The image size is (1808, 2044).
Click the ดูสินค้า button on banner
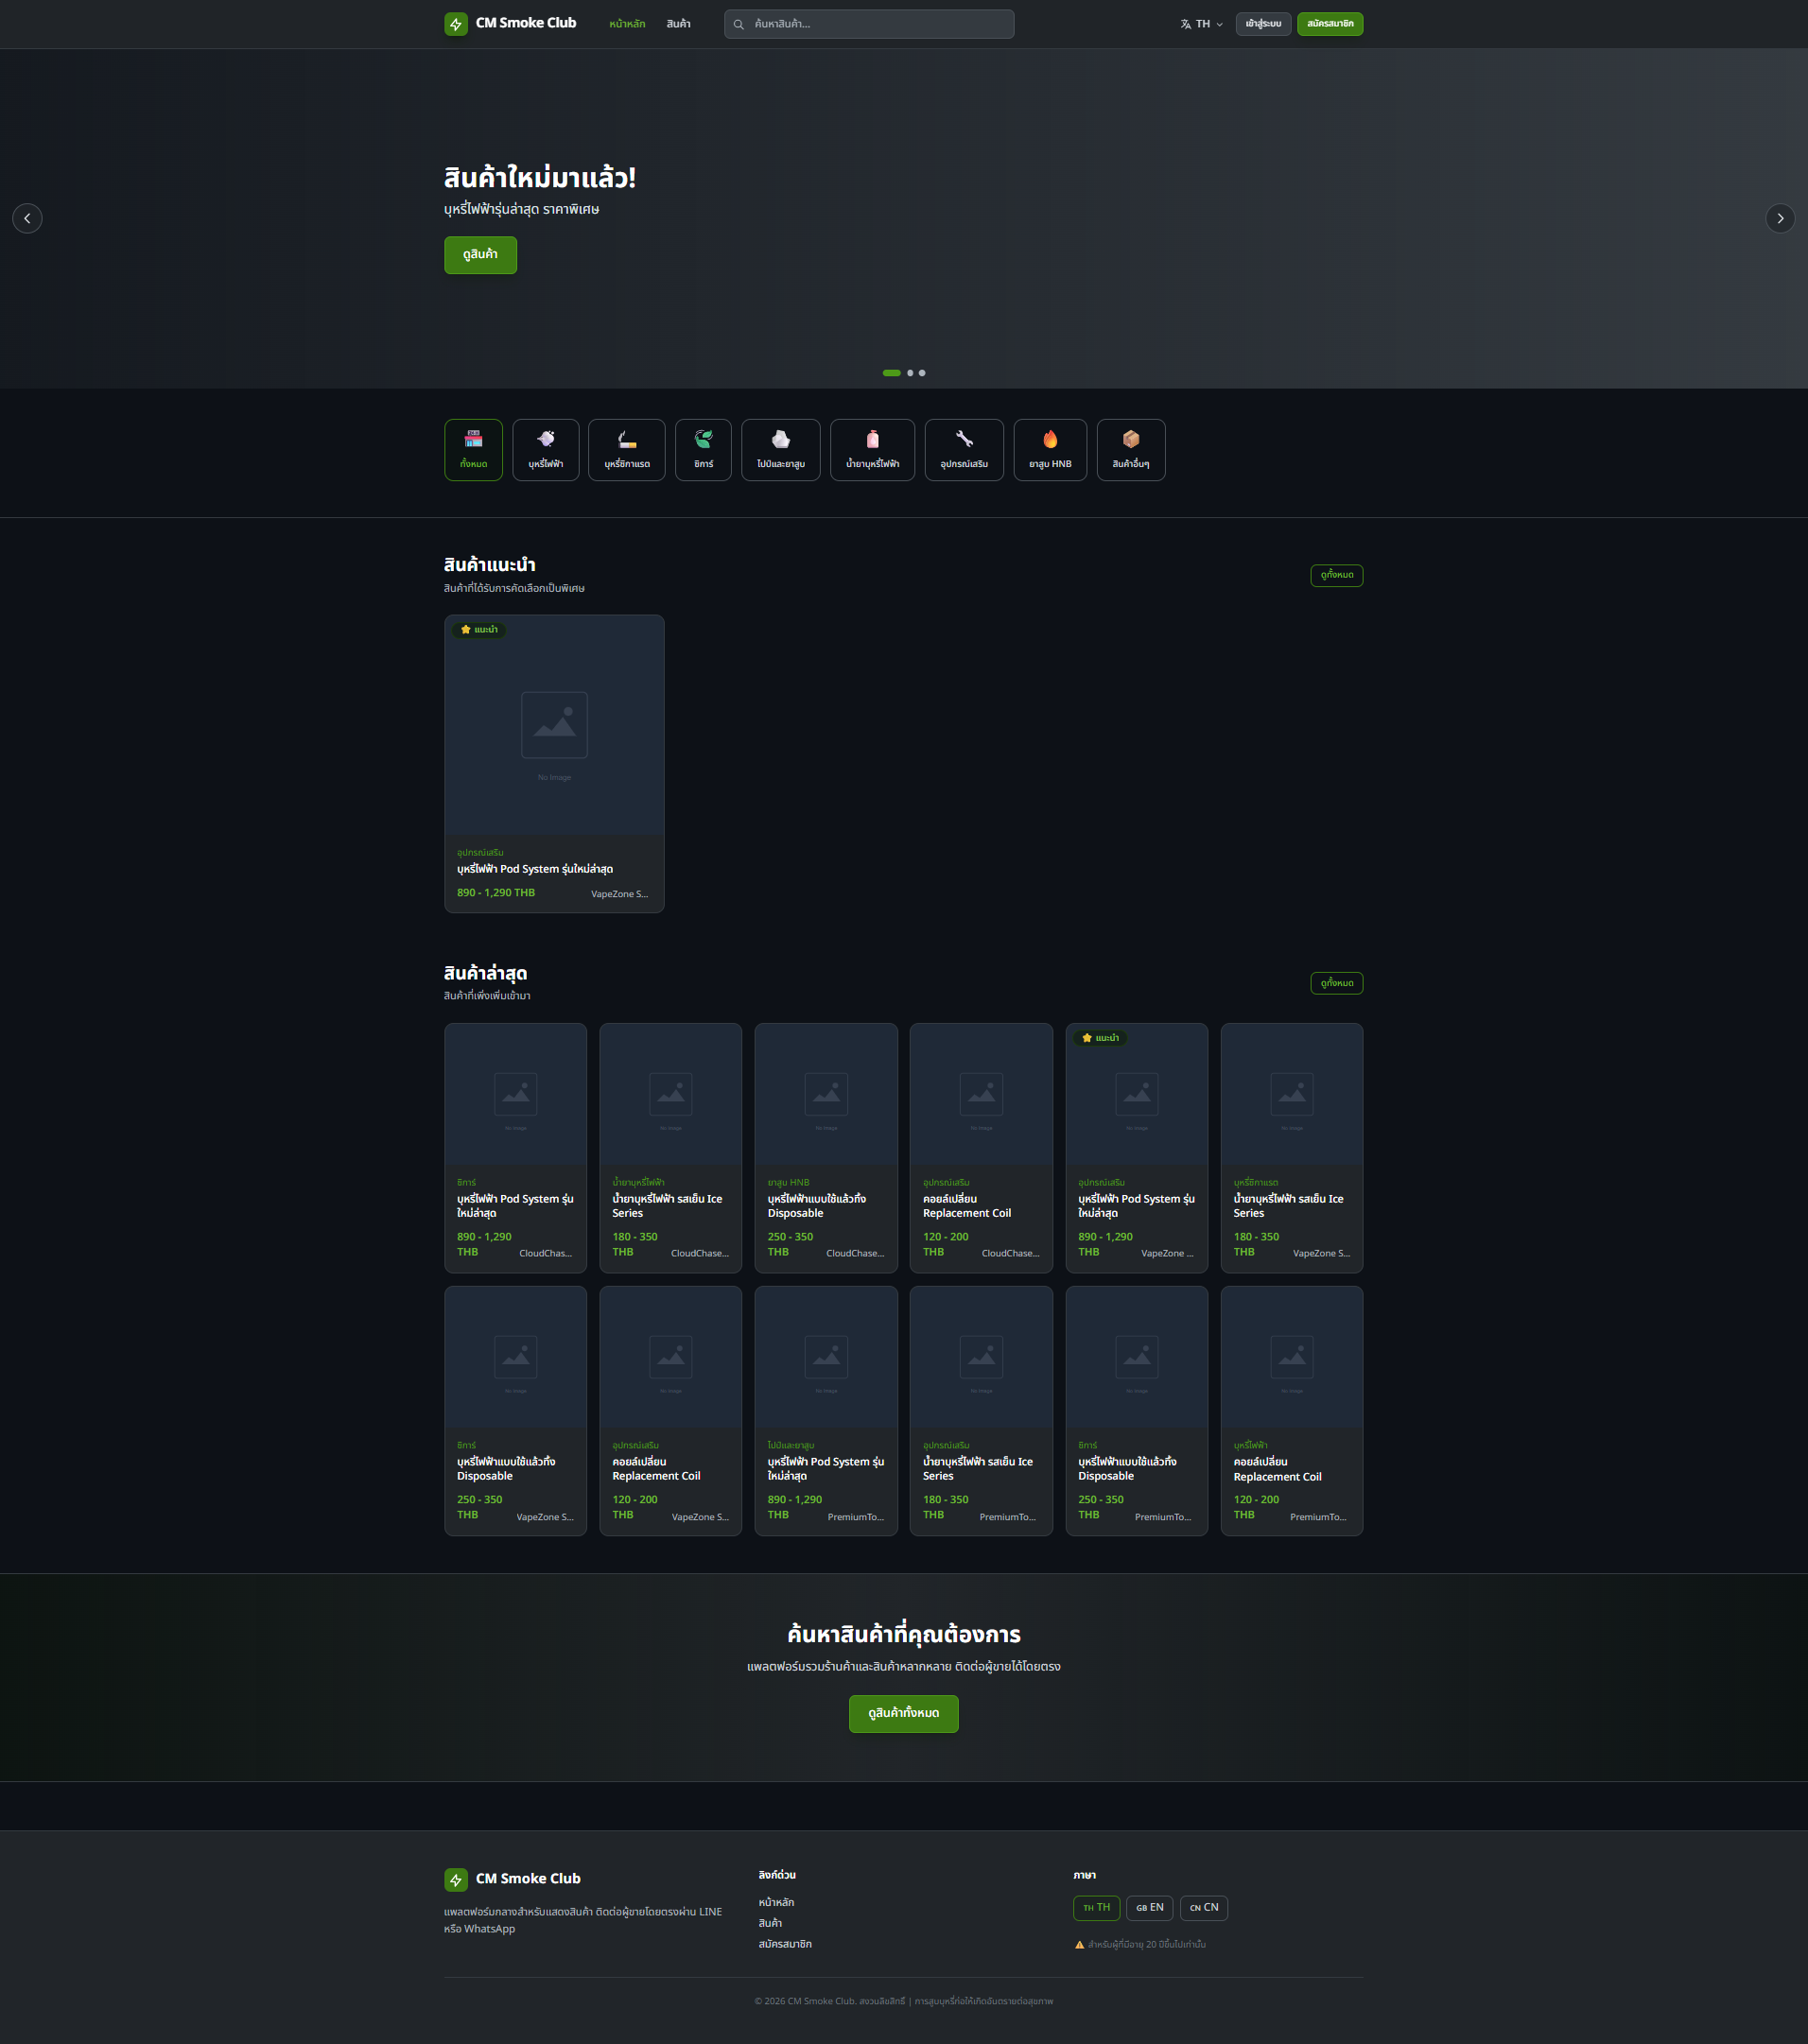pyautogui.click(x=480, y=255)
